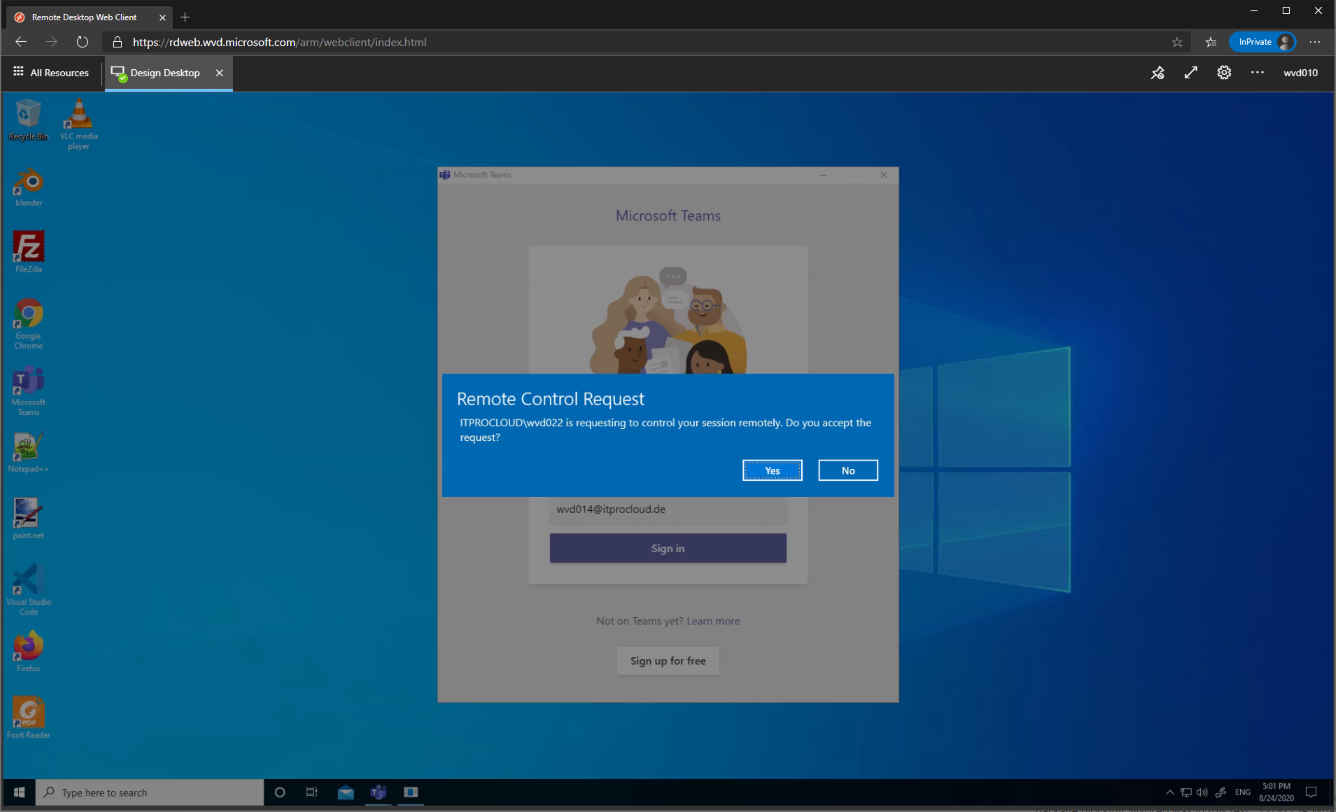
Task: Launch Firefox from the desktop
Action: [28, 652]
